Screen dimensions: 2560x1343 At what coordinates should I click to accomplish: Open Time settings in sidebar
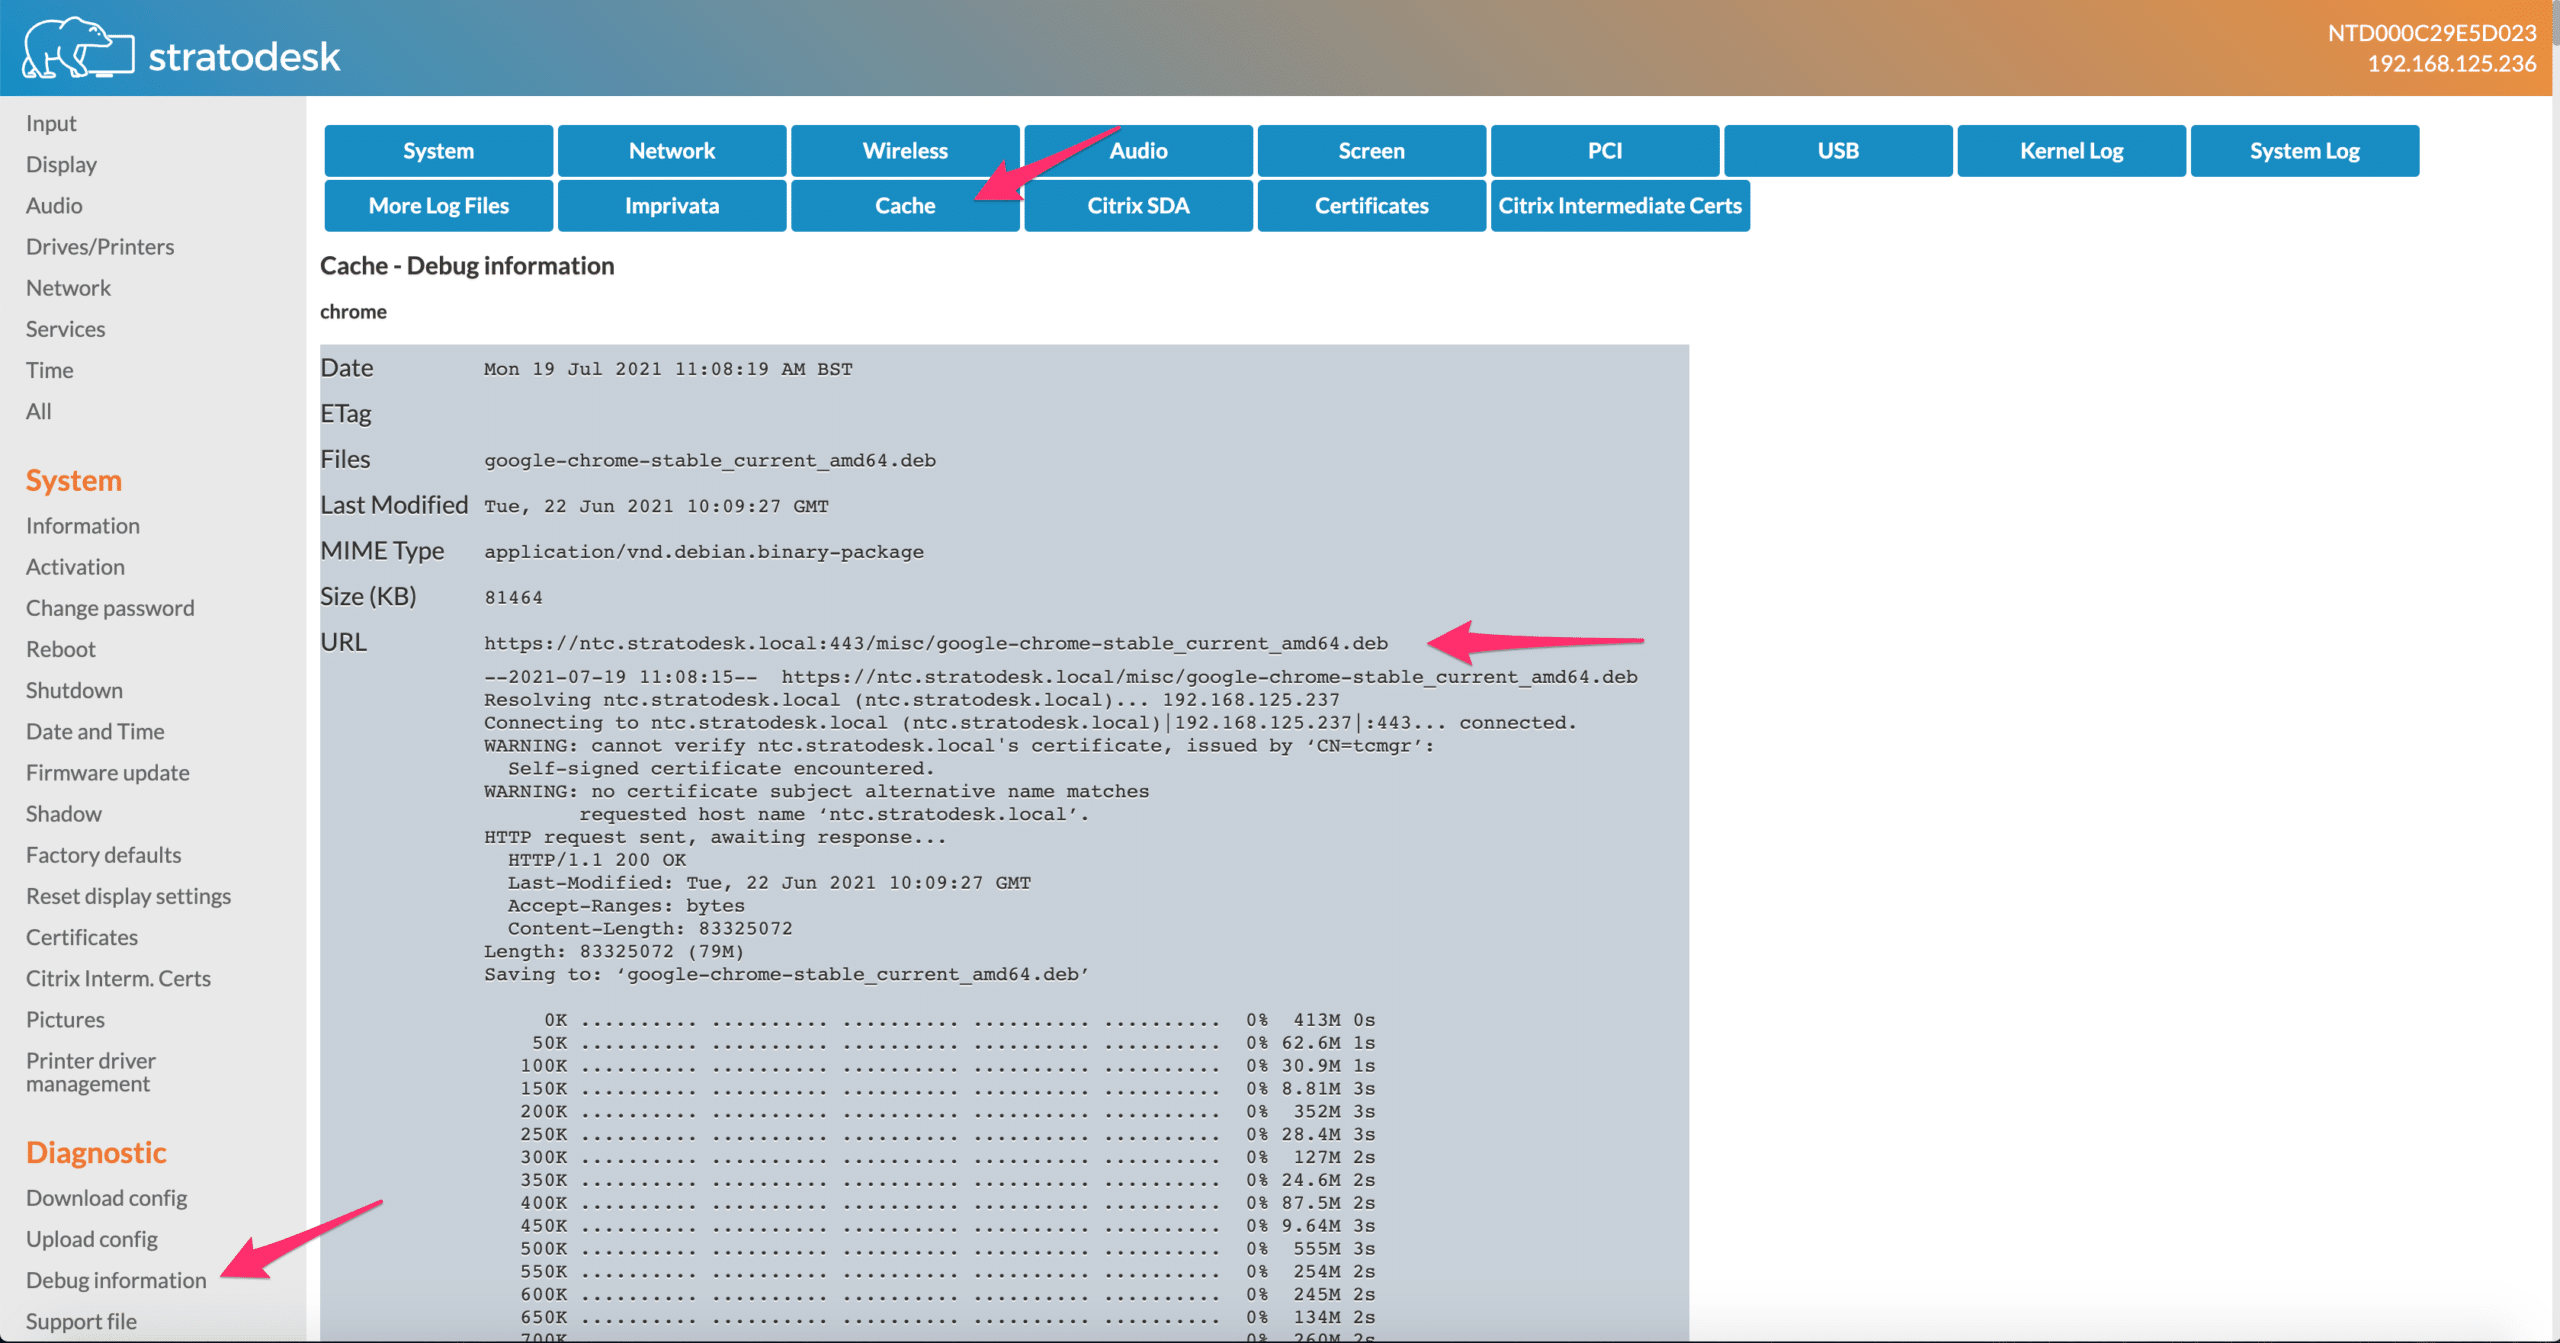click(x=49, y=370)
